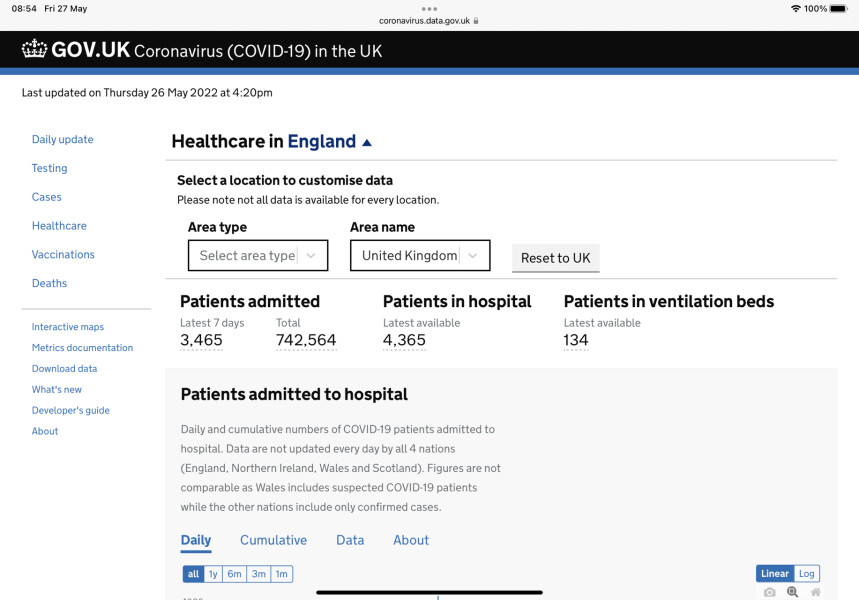Collapse the Healthcare in England location selector
Viewport: 859px width, 600px height.
click(367, 142)
